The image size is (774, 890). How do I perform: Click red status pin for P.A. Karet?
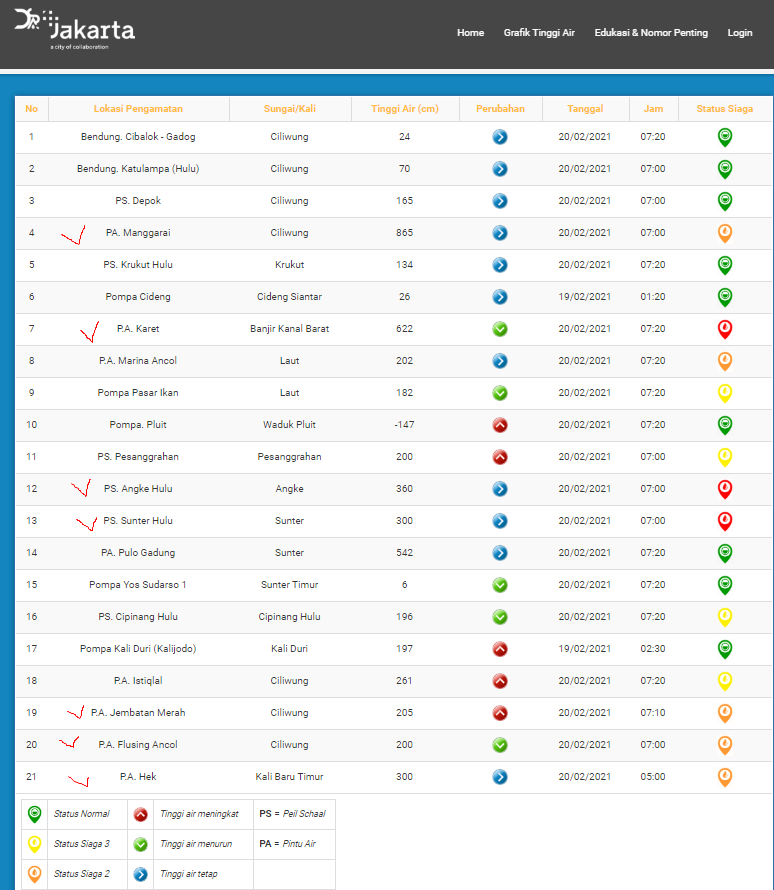tap(725, 329)
